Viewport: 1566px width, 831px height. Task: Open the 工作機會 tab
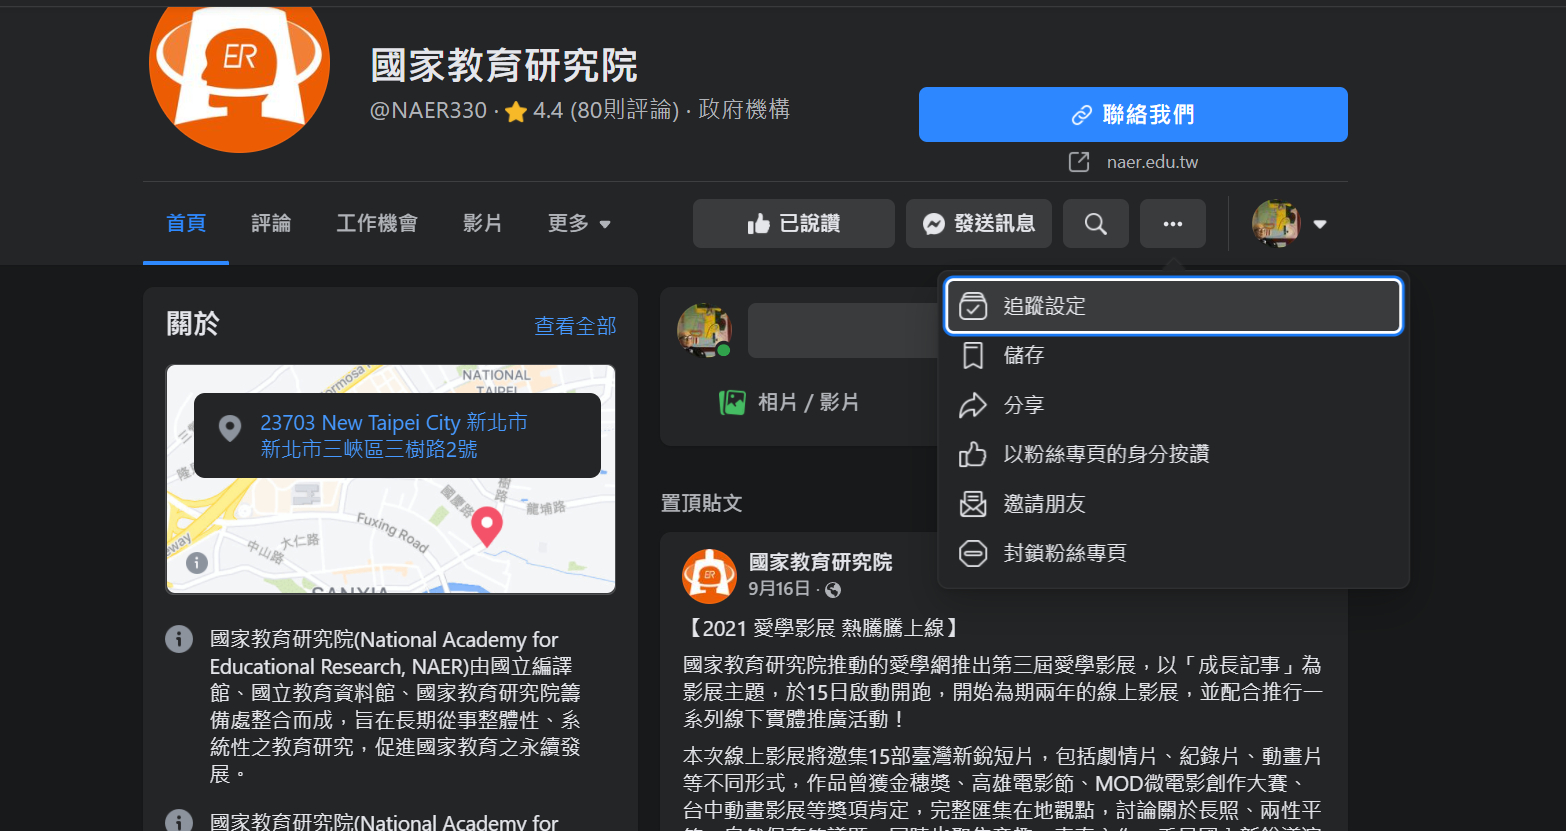click(377, 224)
